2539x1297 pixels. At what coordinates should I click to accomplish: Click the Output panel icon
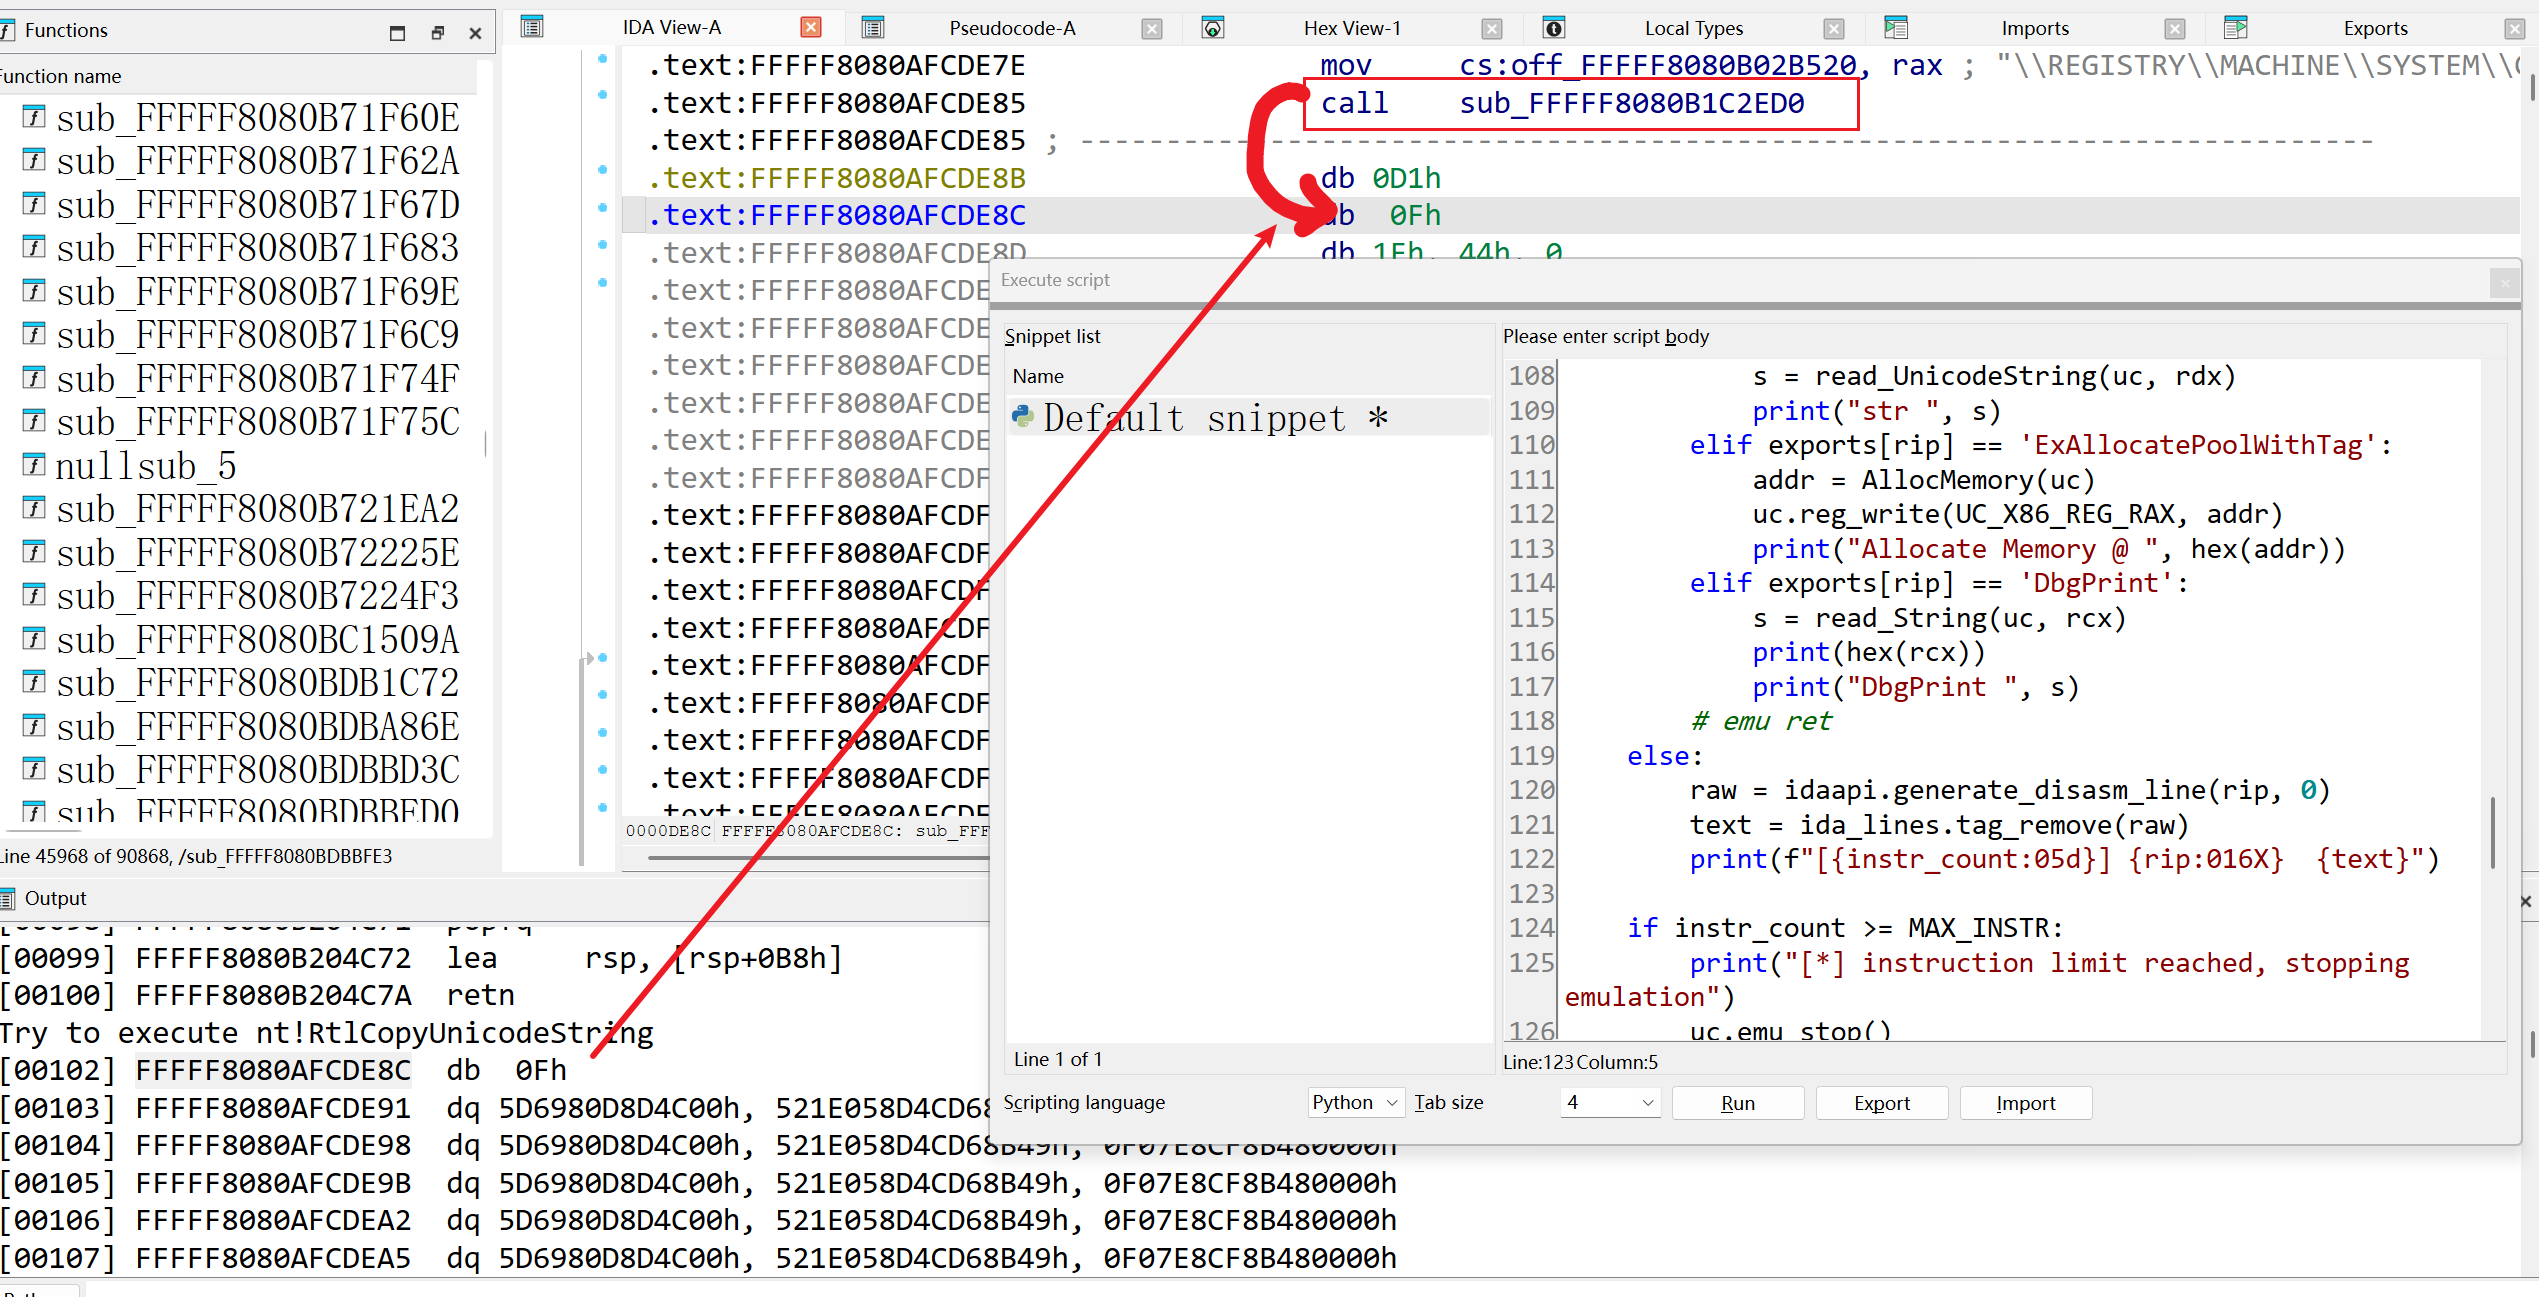[8, 898]
